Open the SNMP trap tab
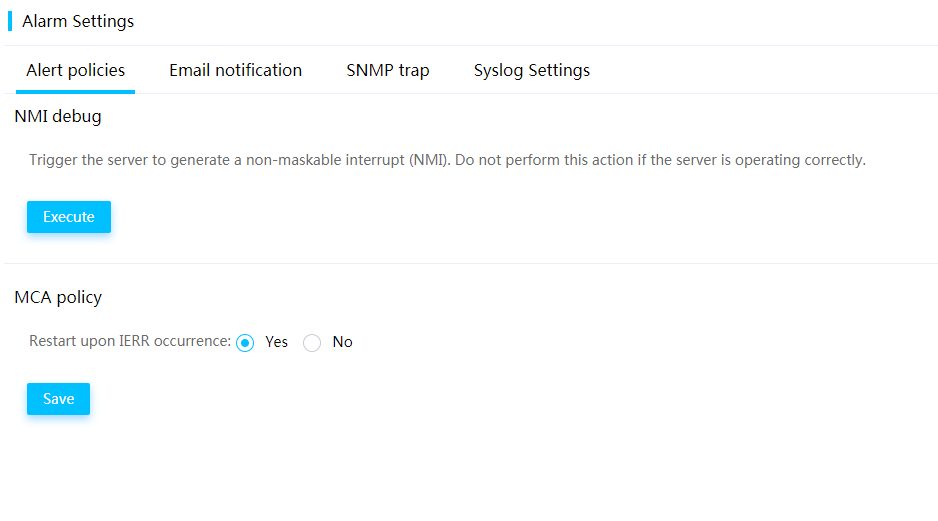This screenshot has width=938, height=521. (388, 71)
